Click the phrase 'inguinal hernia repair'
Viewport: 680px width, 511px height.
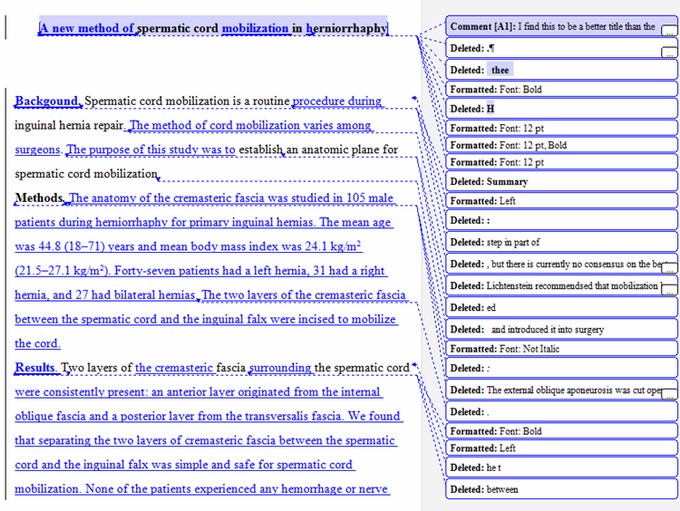[69, 125]
